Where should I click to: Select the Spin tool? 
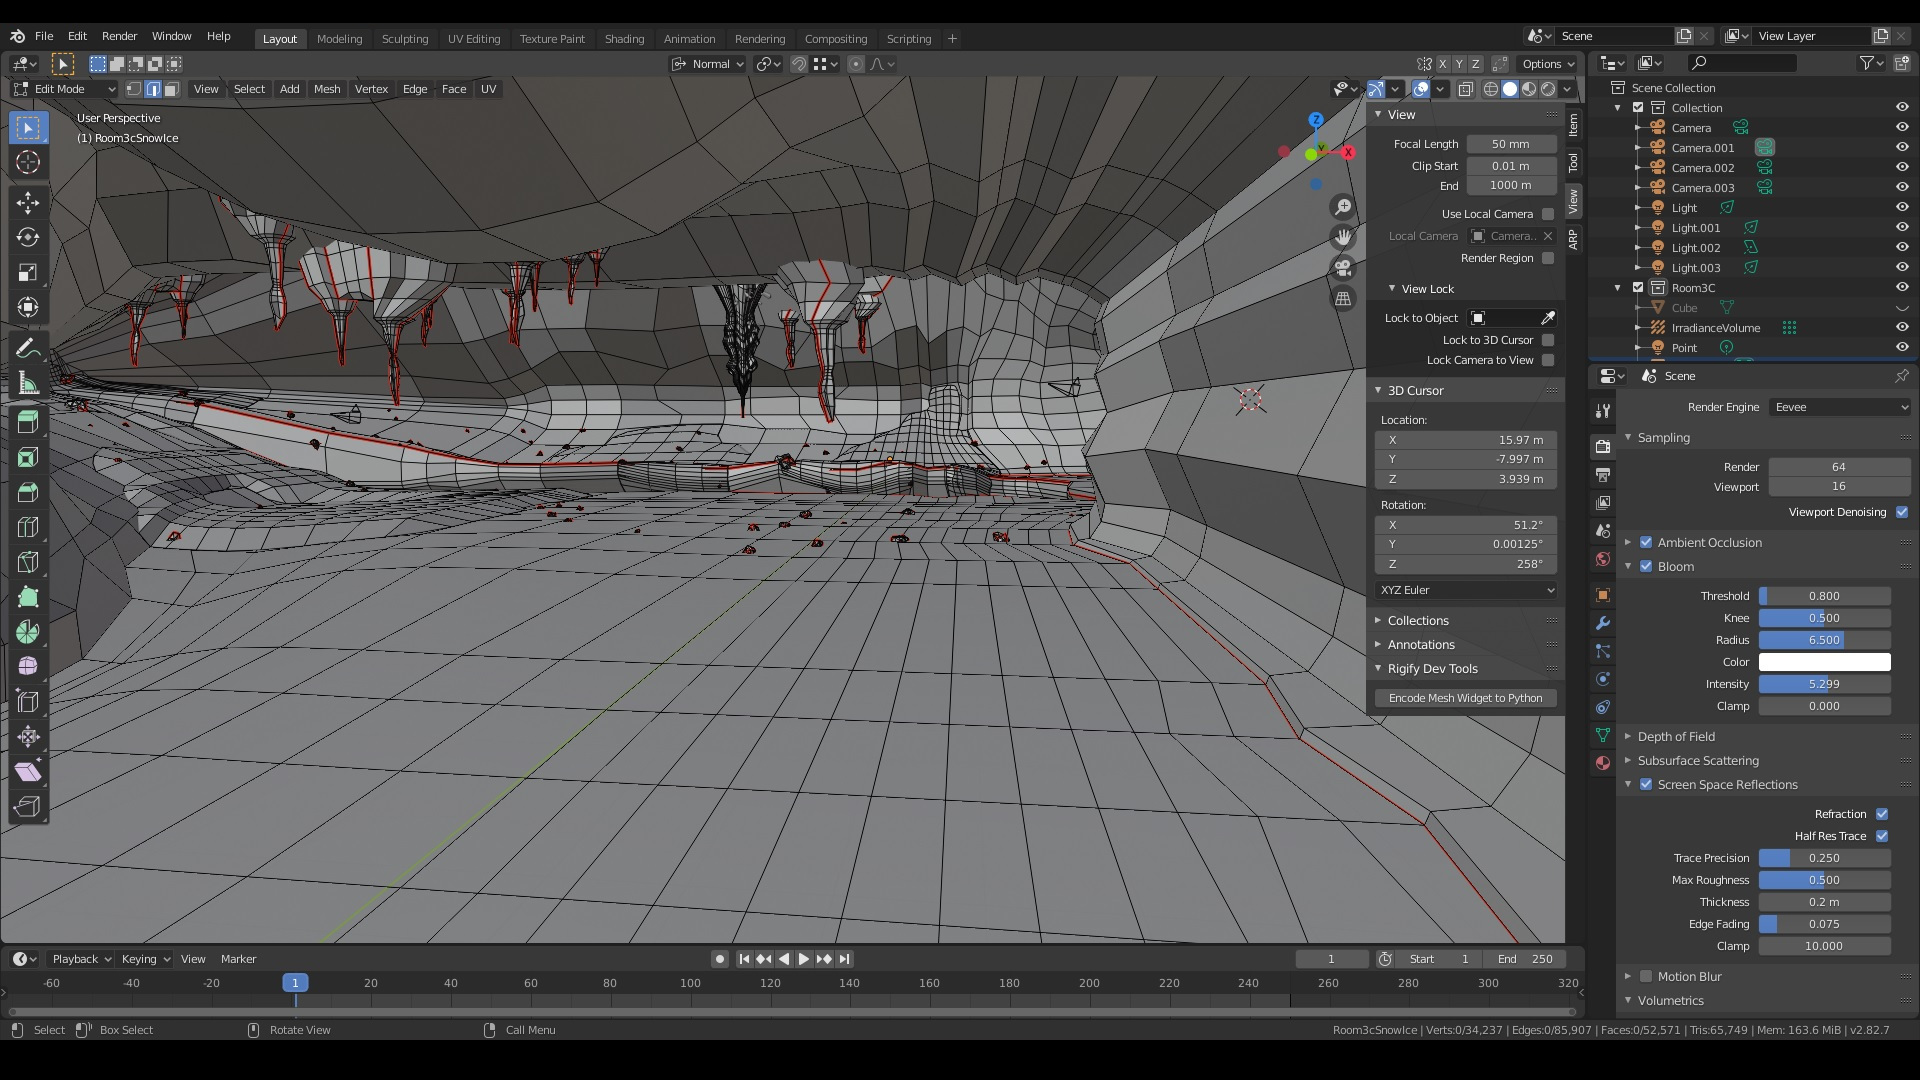(28, 632)
